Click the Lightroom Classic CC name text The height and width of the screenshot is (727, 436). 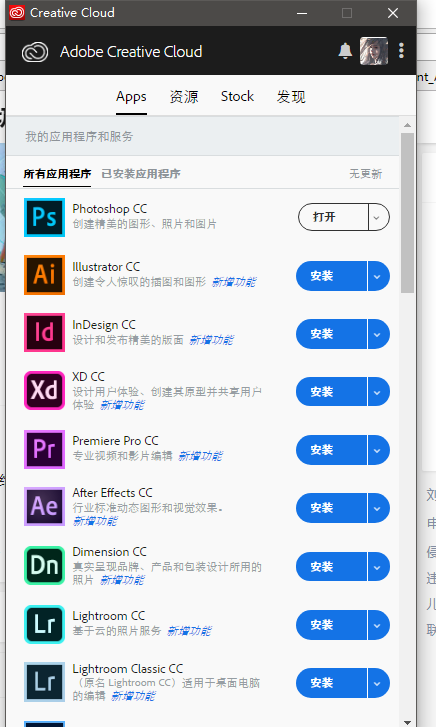point(128,669)
